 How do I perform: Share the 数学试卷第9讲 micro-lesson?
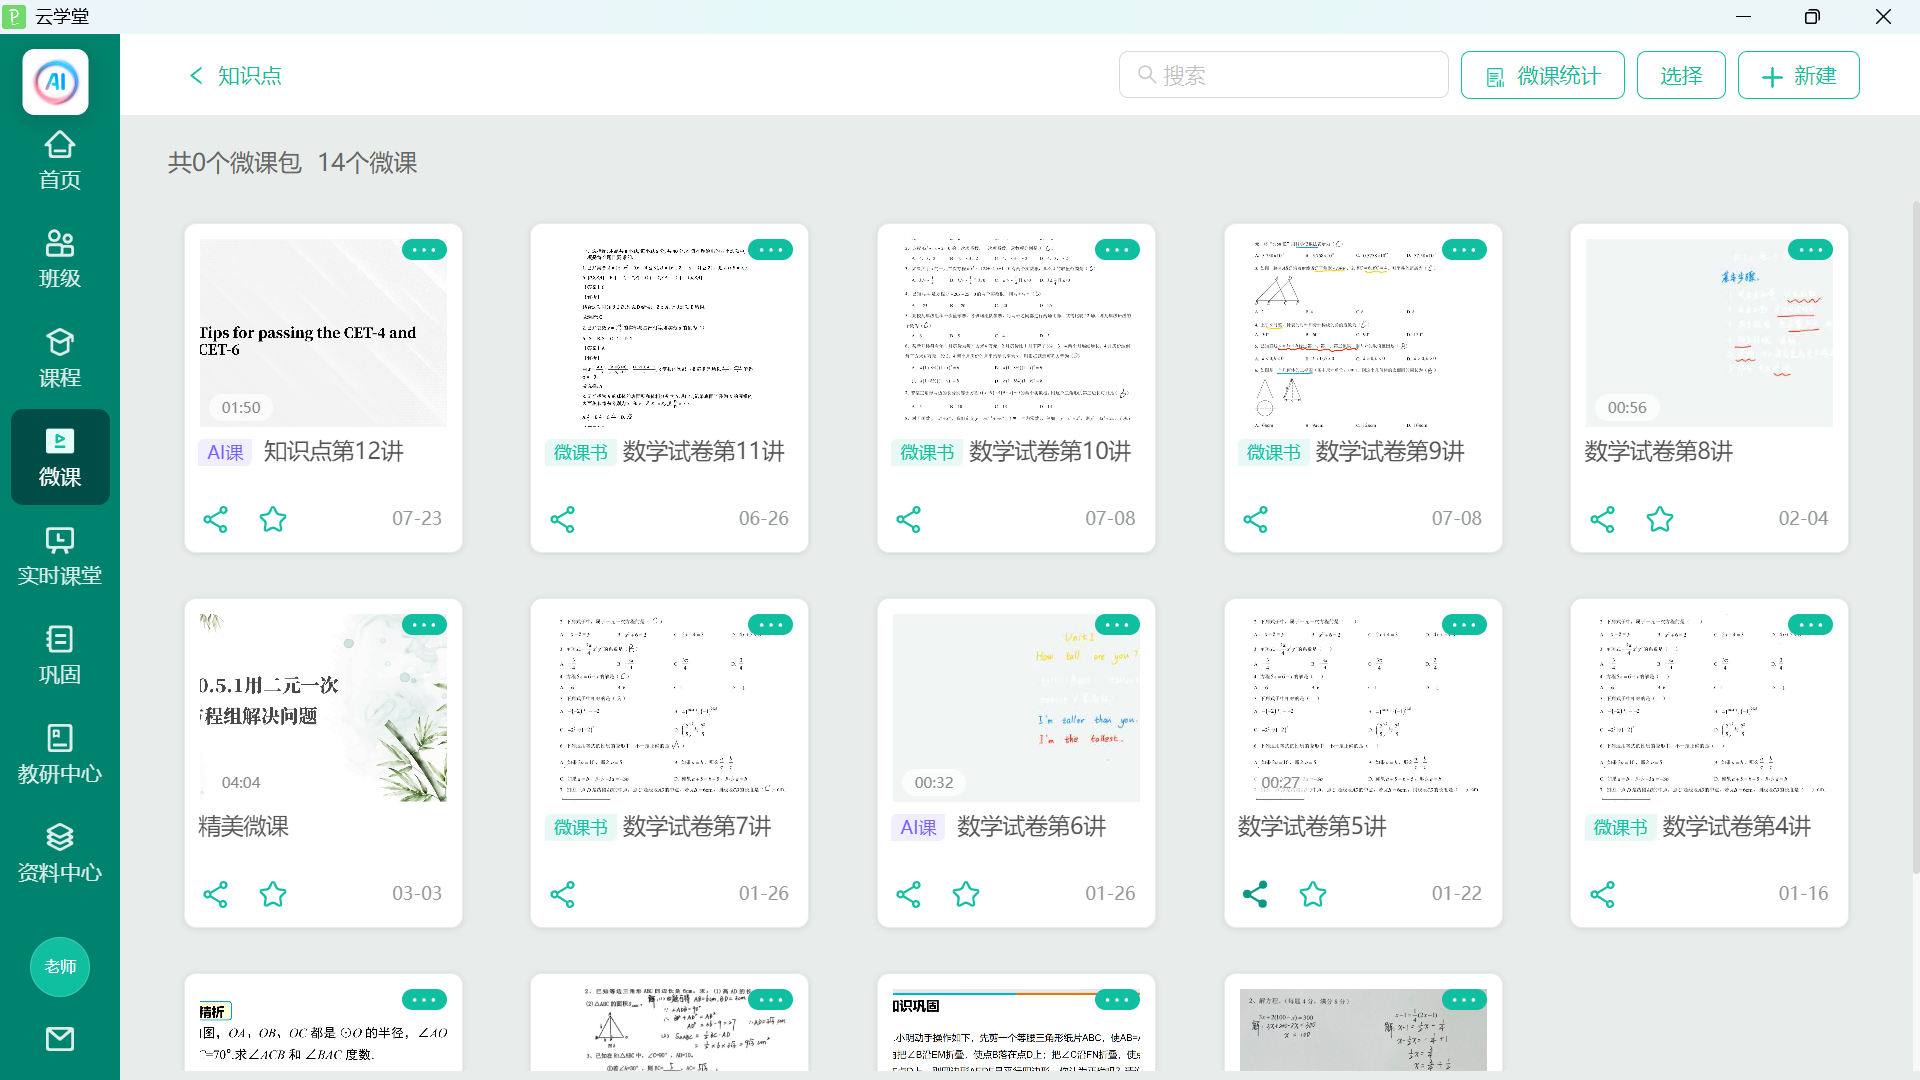pyautogui.click(x=1256, y=519)
